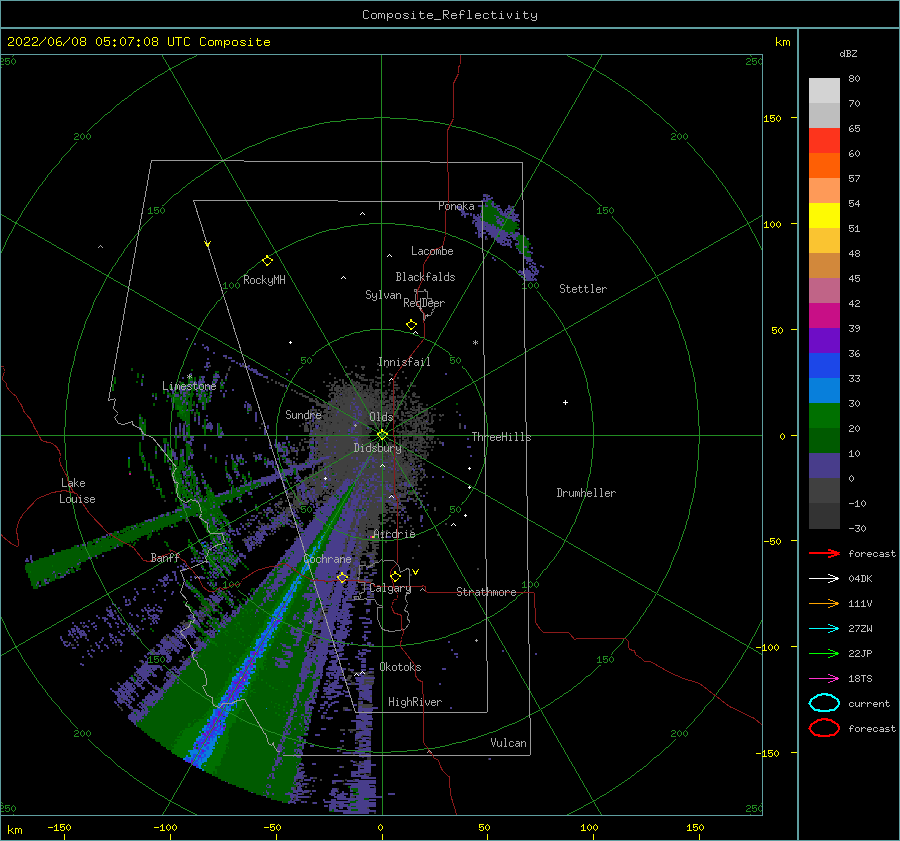Click the Okotoks city label
The width and height of the screenshot is (900, 841).
(400, 667)
